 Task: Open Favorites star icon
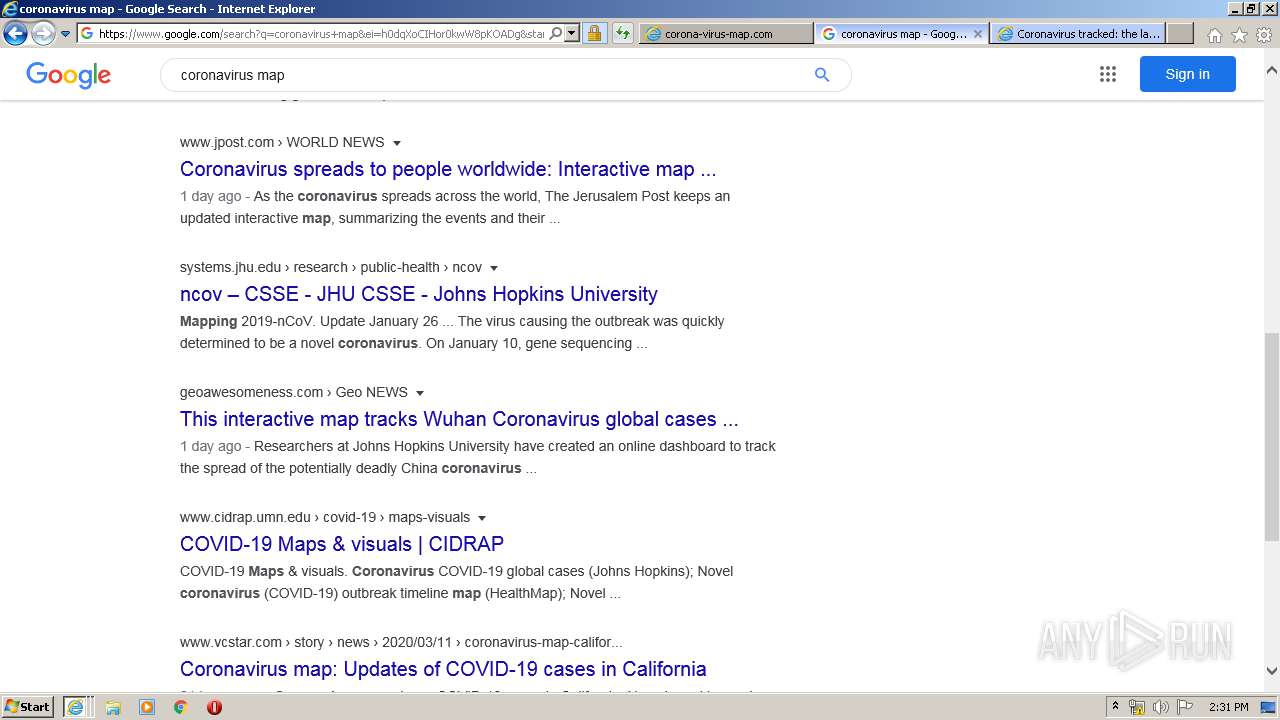click(x=1239, y=35)
